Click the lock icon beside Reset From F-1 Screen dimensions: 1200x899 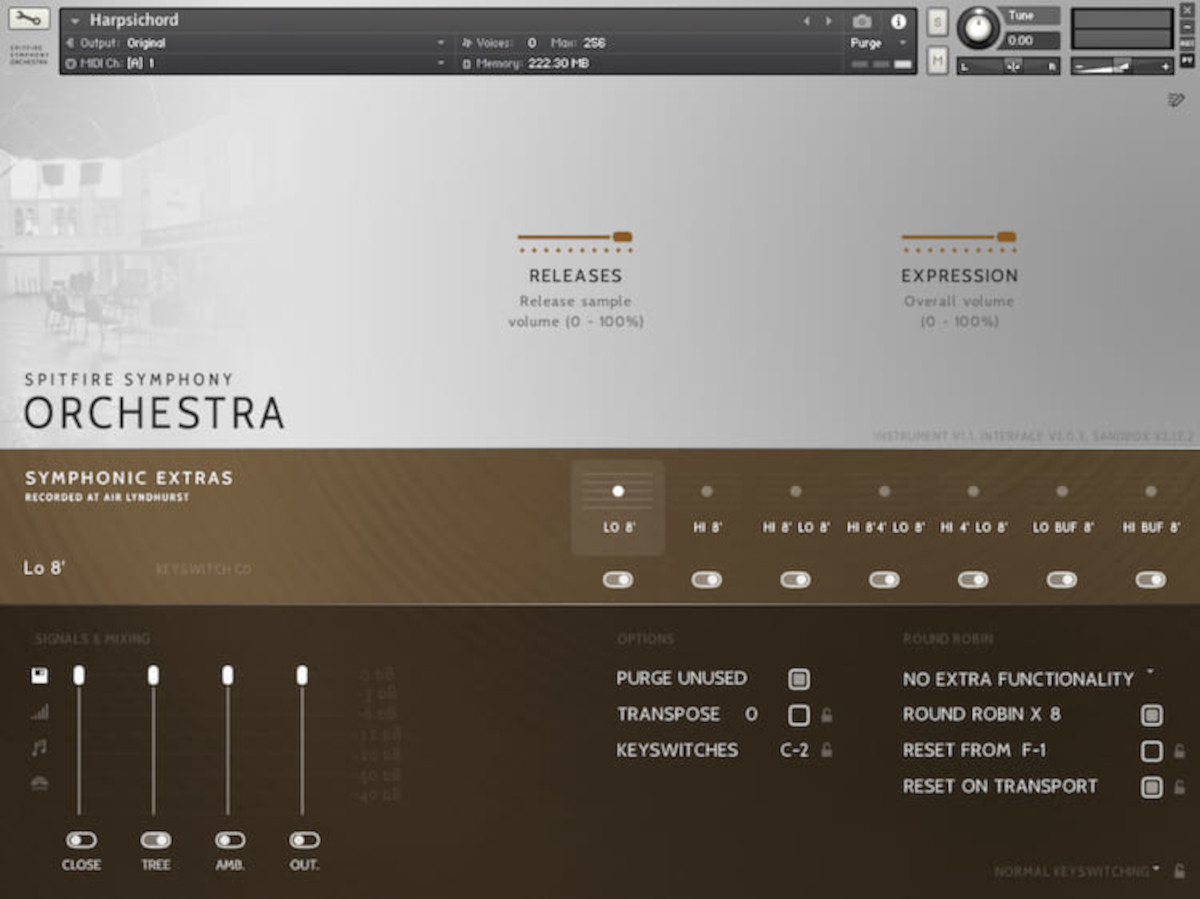tap(1179, 751)
